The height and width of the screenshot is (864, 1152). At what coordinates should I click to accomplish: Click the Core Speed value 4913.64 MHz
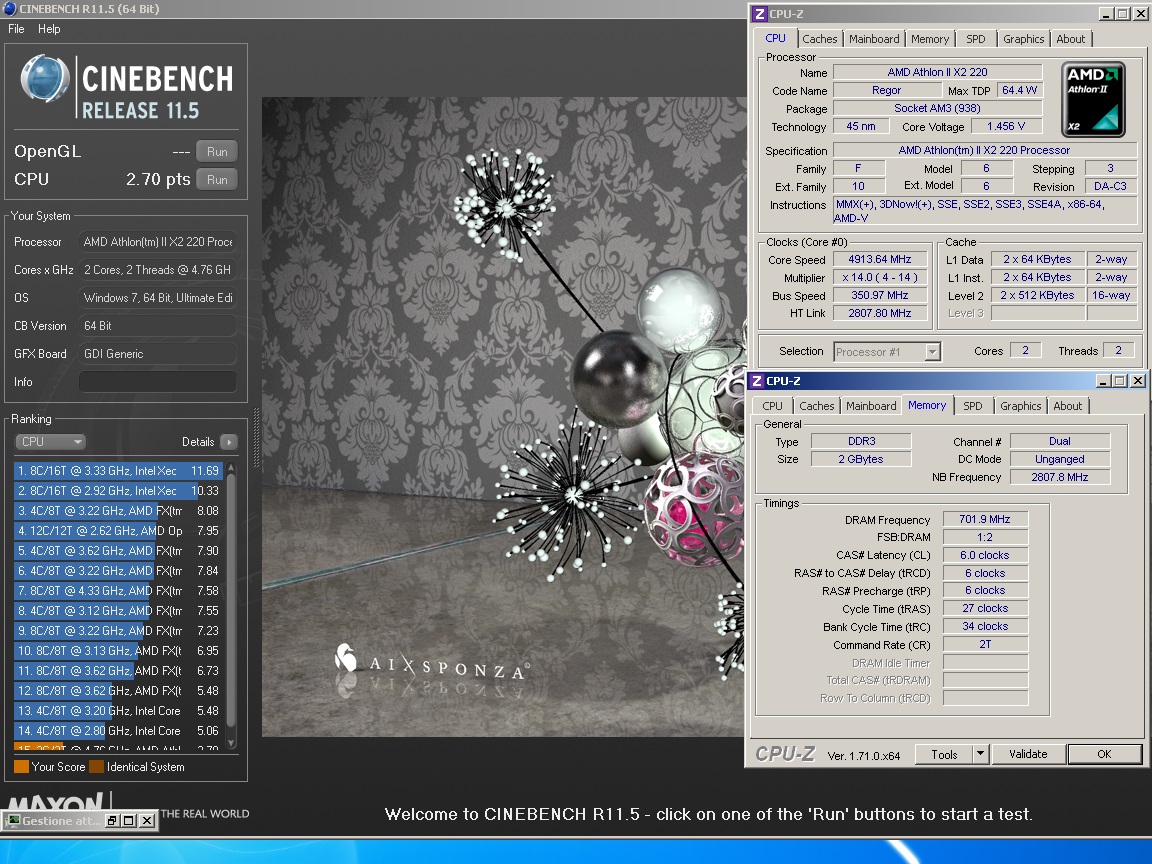879,259
